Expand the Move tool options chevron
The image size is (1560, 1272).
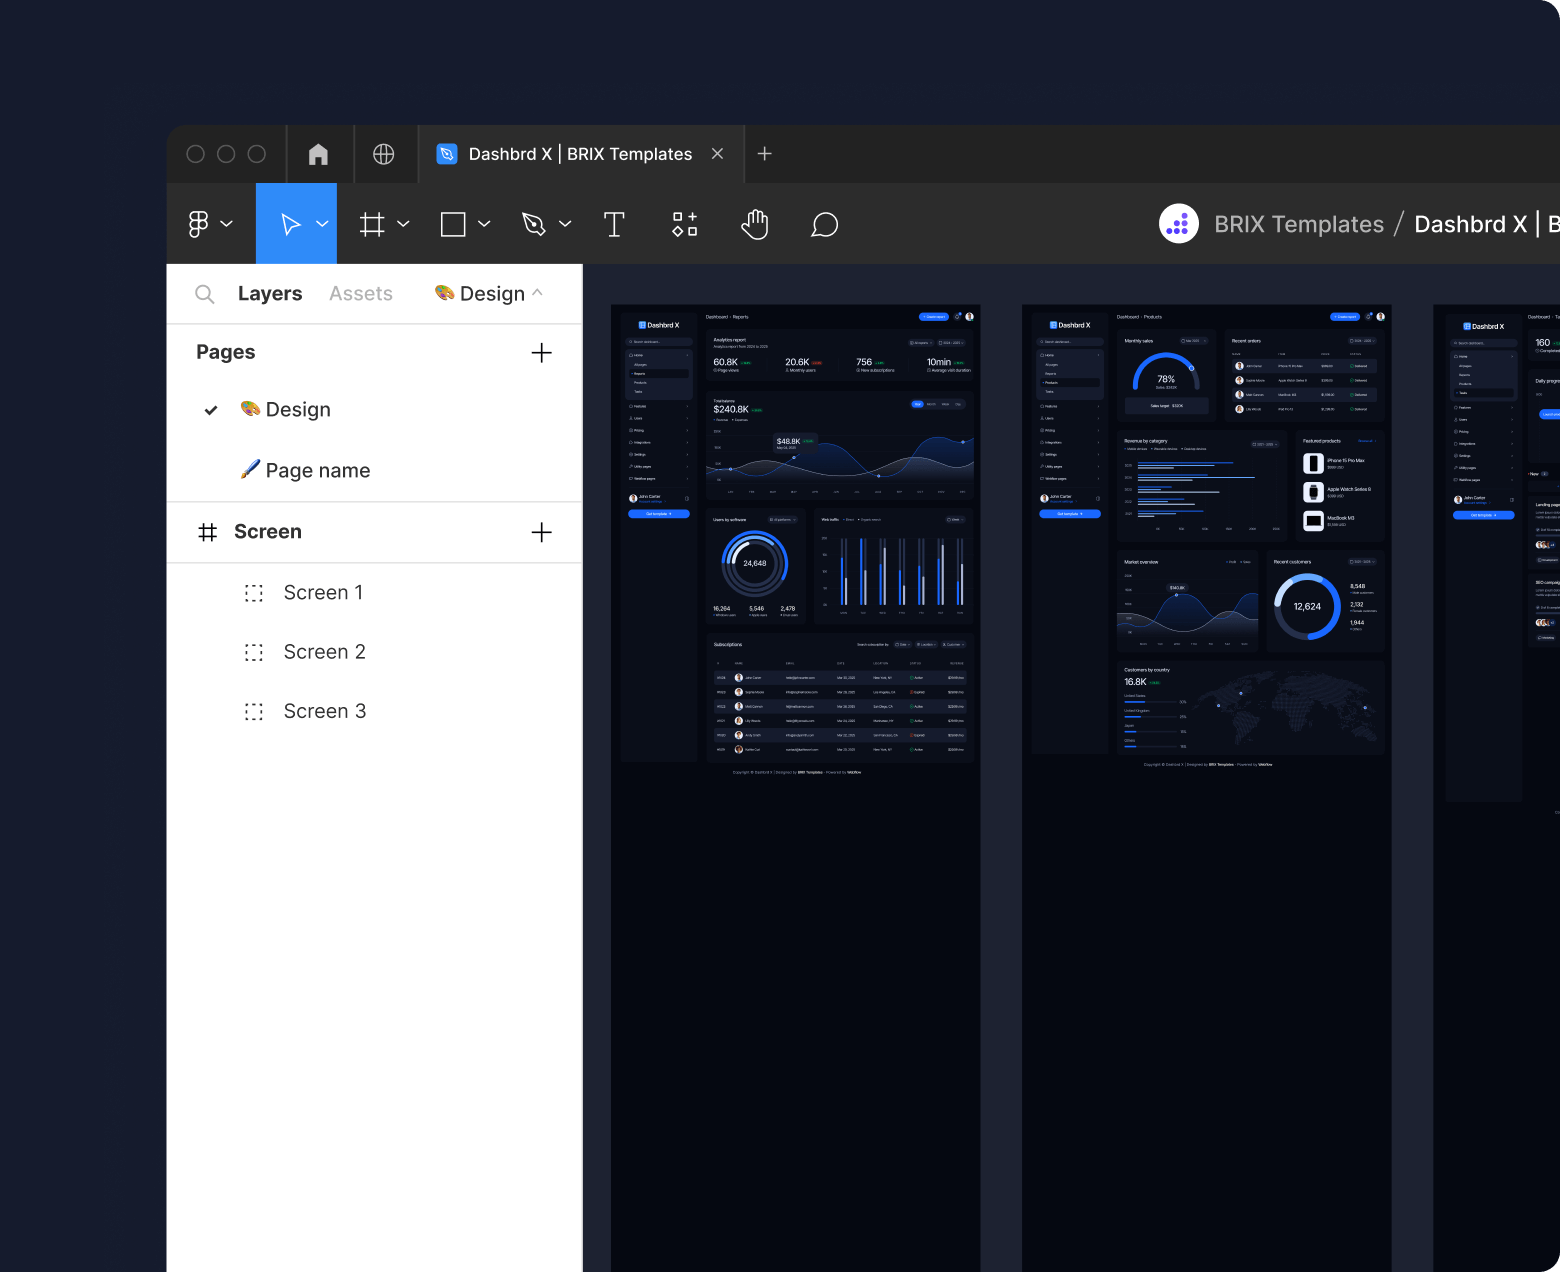pyautogui.click(x=322, y=223)
